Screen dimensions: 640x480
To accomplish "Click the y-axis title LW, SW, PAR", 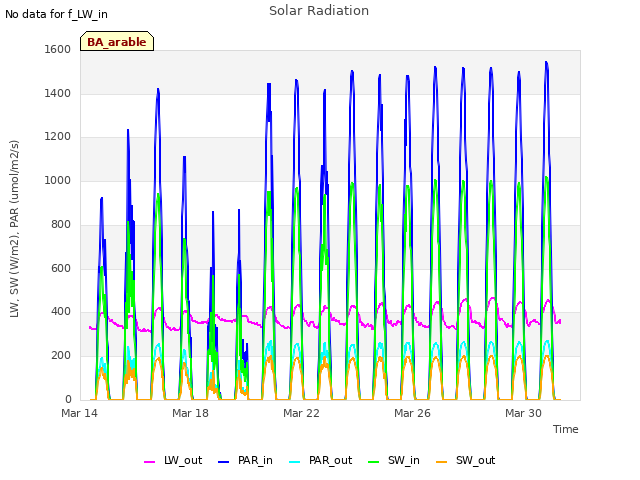I will (14, 229).
